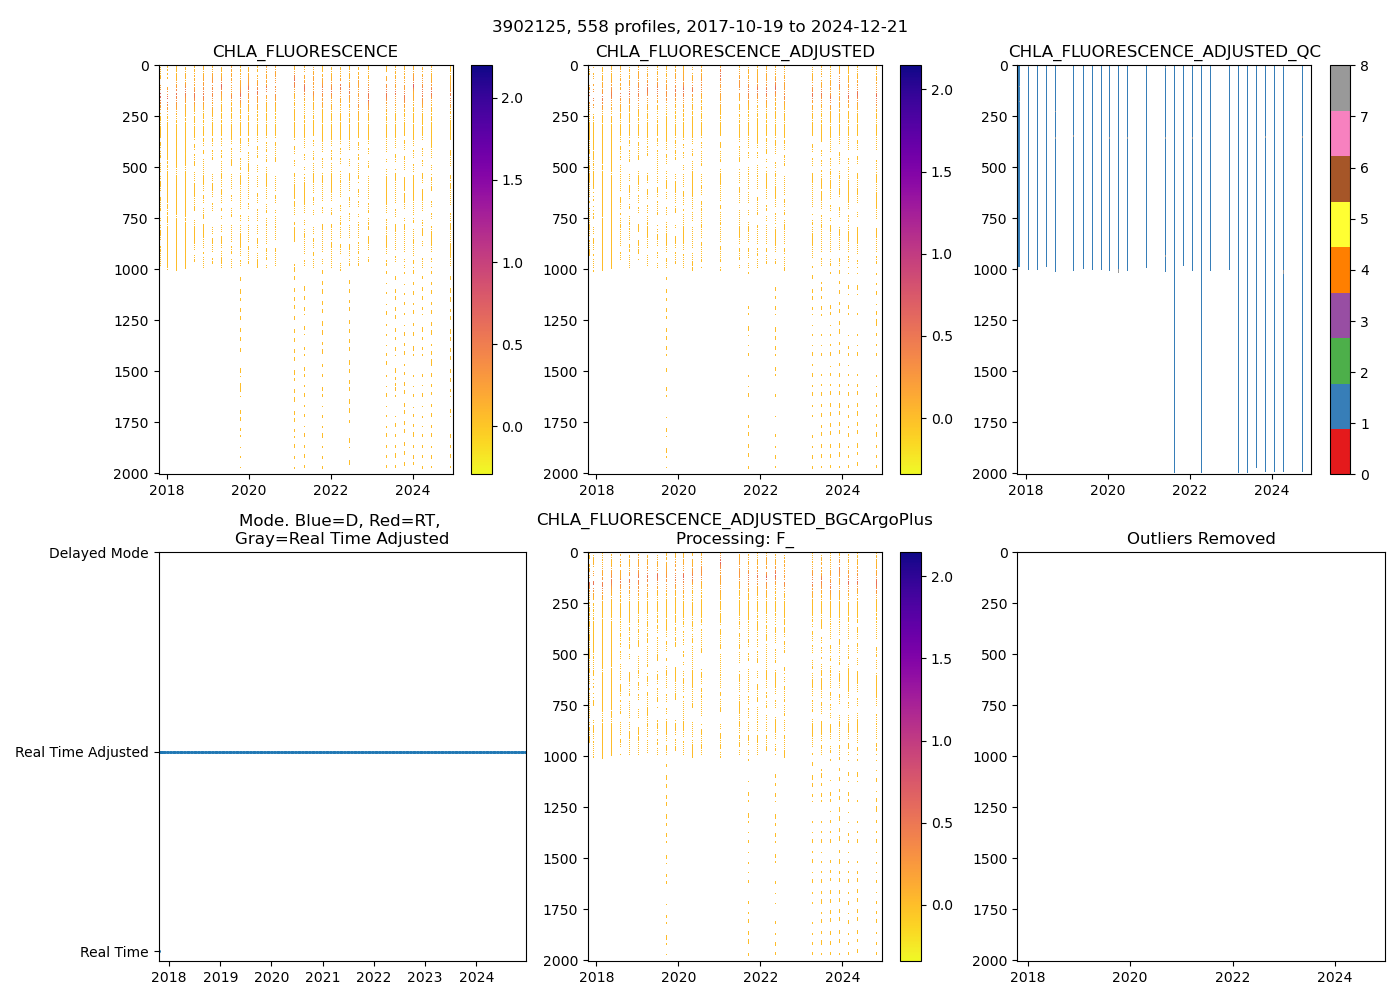Select the yellow QC colorbar segment
Image resolution: width=1400 pixels, height=1000 pixels.
pos(1340,224)
